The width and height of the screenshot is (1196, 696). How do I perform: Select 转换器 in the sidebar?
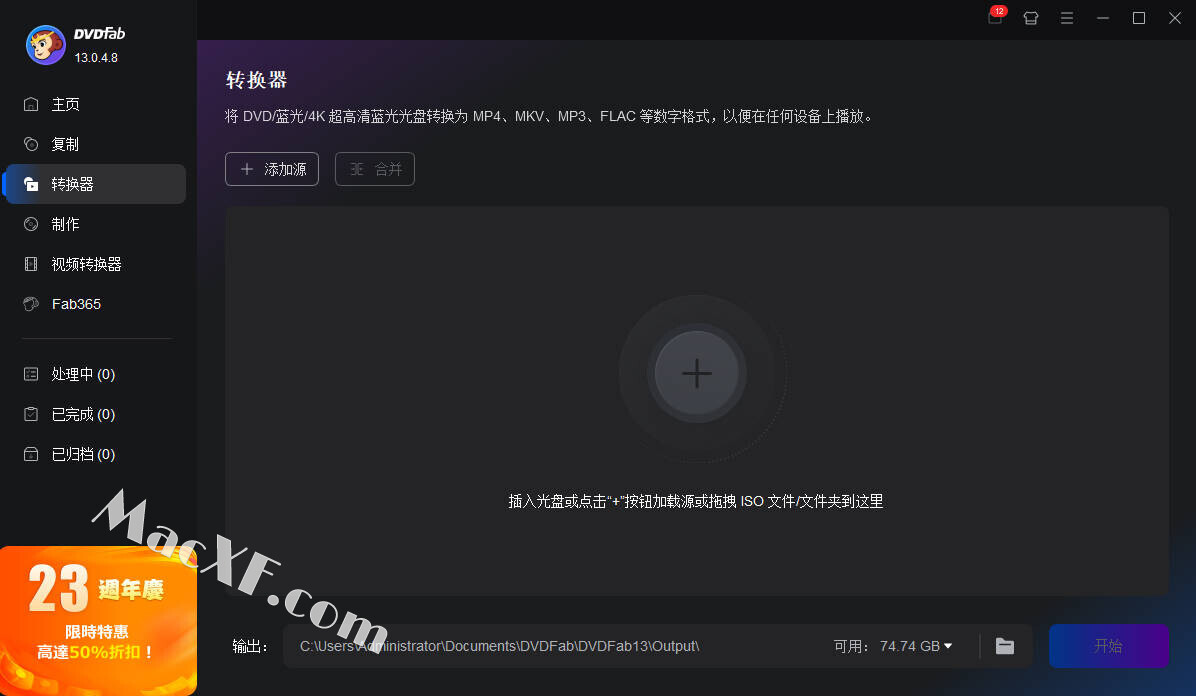72,184
